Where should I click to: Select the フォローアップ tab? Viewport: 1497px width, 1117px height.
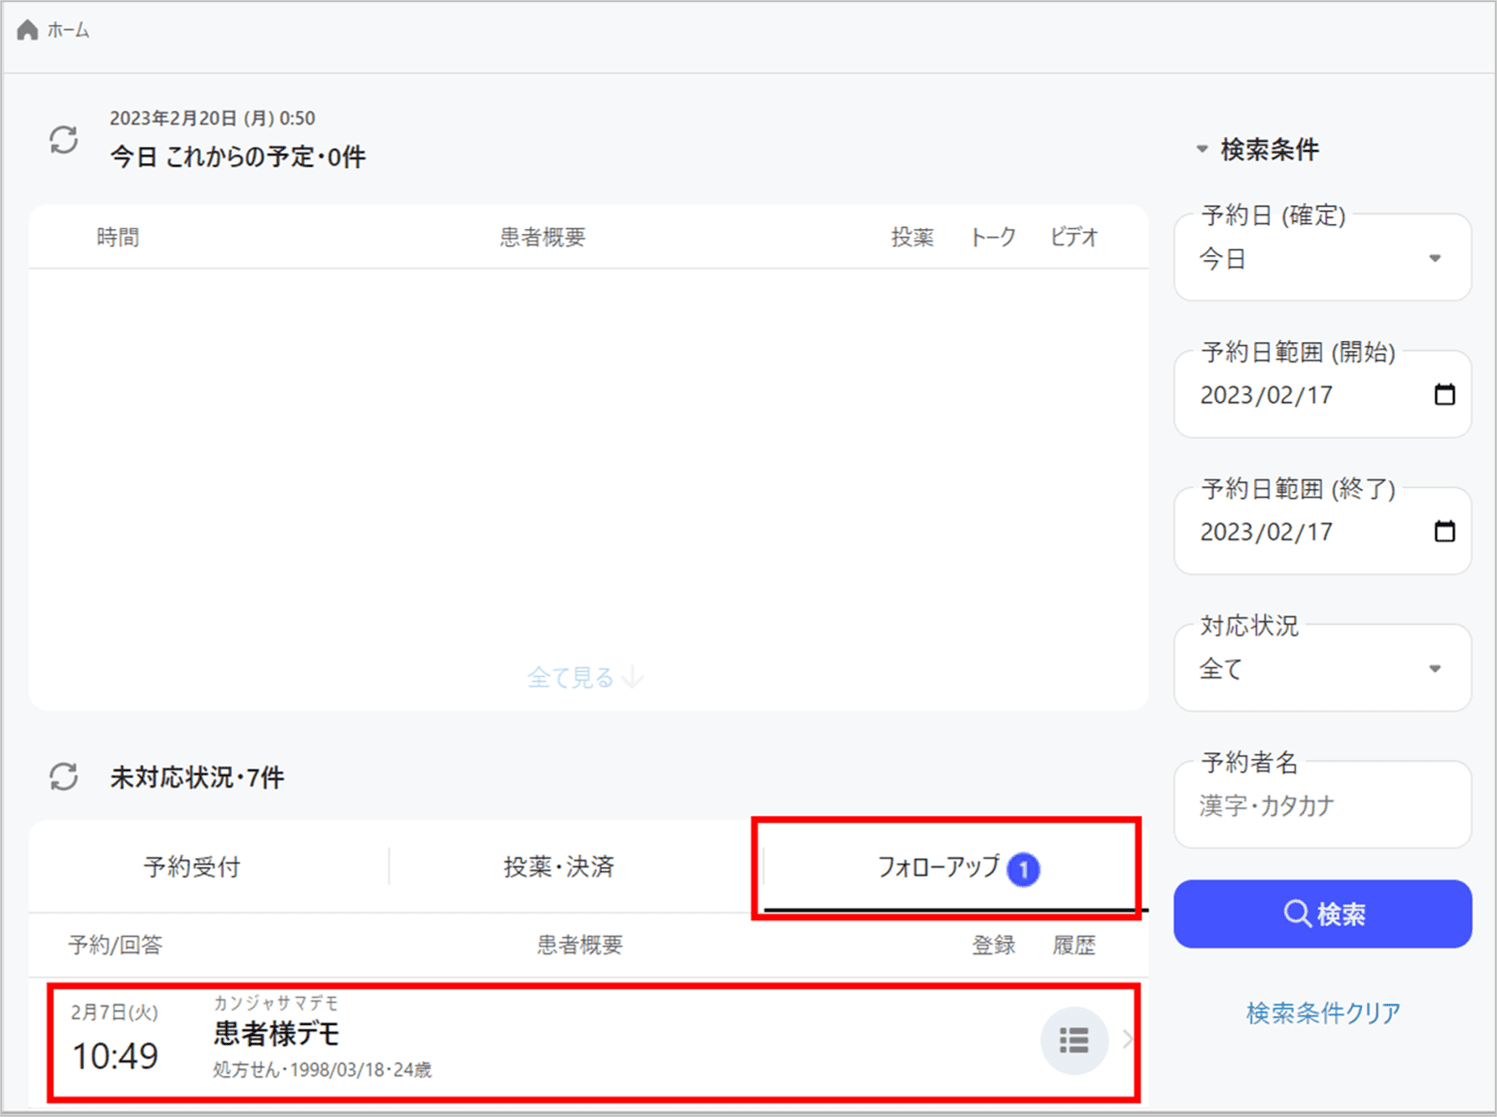937,867
